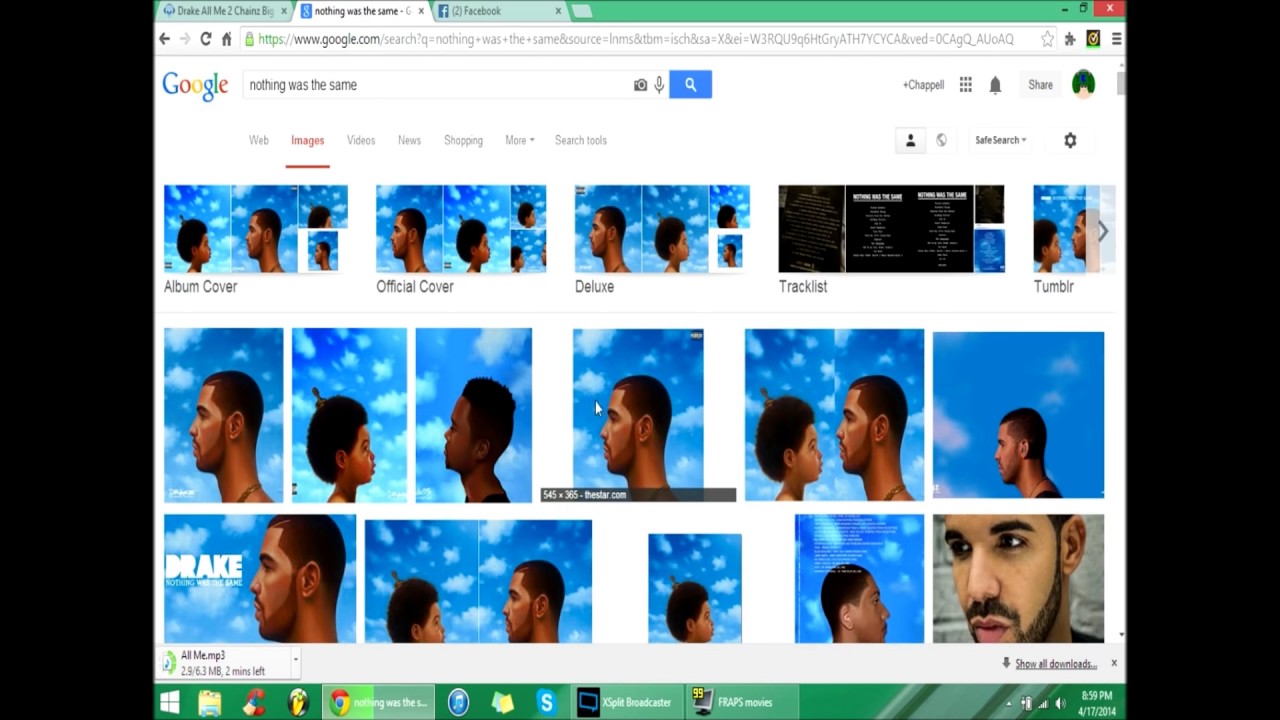Click the yellow checkmark extension icon
This screenshot has height=720, width=1280.
1093,39
